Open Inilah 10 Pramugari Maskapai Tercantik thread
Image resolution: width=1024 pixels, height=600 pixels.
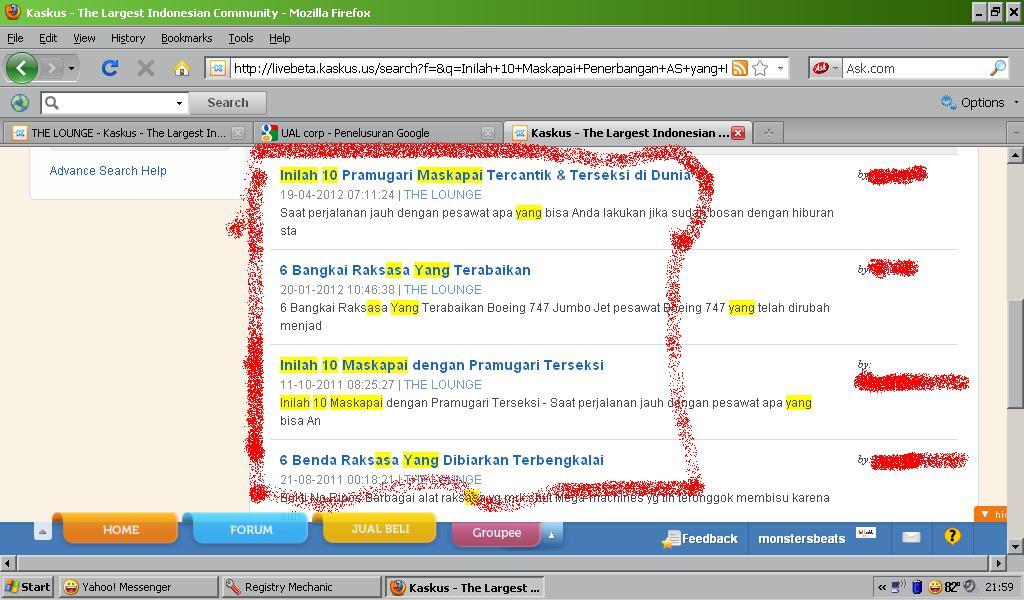[485, 175]
